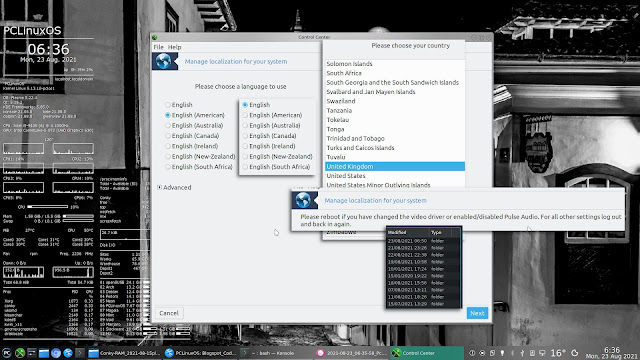Select English (New-Zealand) in left language list
Image resolution: width=640 pixels, height=360 pixels.
pyautogui.click(x=167, y=157)
